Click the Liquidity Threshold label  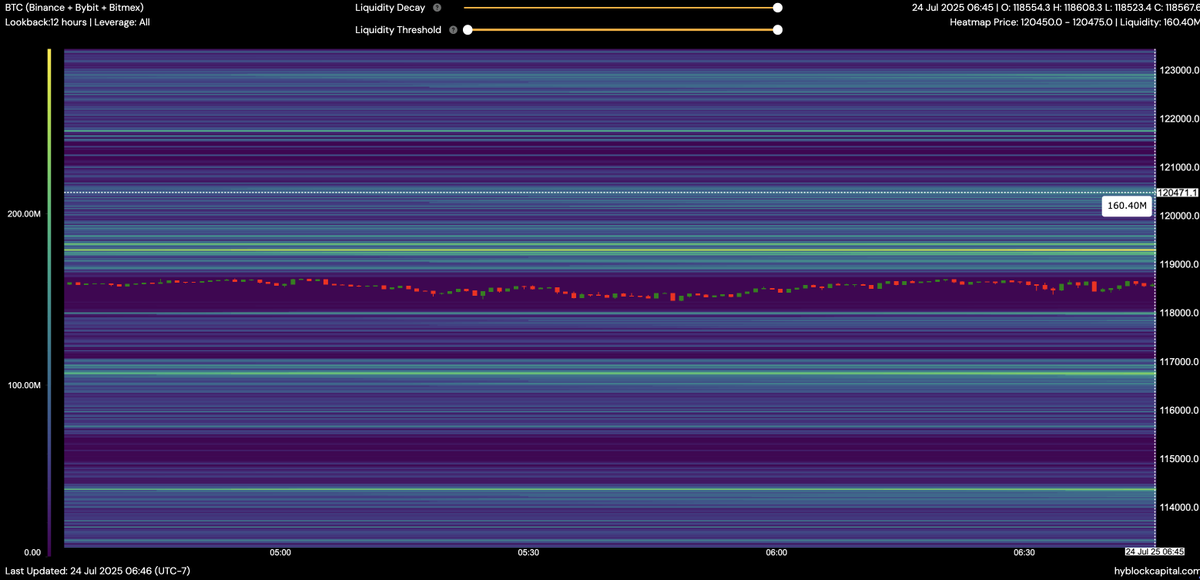[x=398, y=30]
